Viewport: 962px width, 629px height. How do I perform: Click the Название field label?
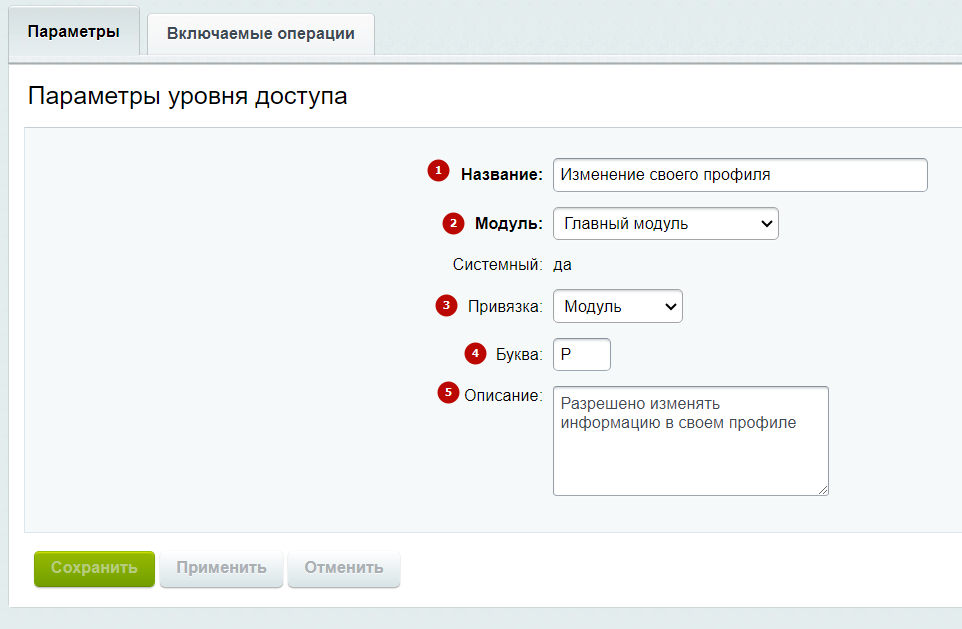click(502, 175)
